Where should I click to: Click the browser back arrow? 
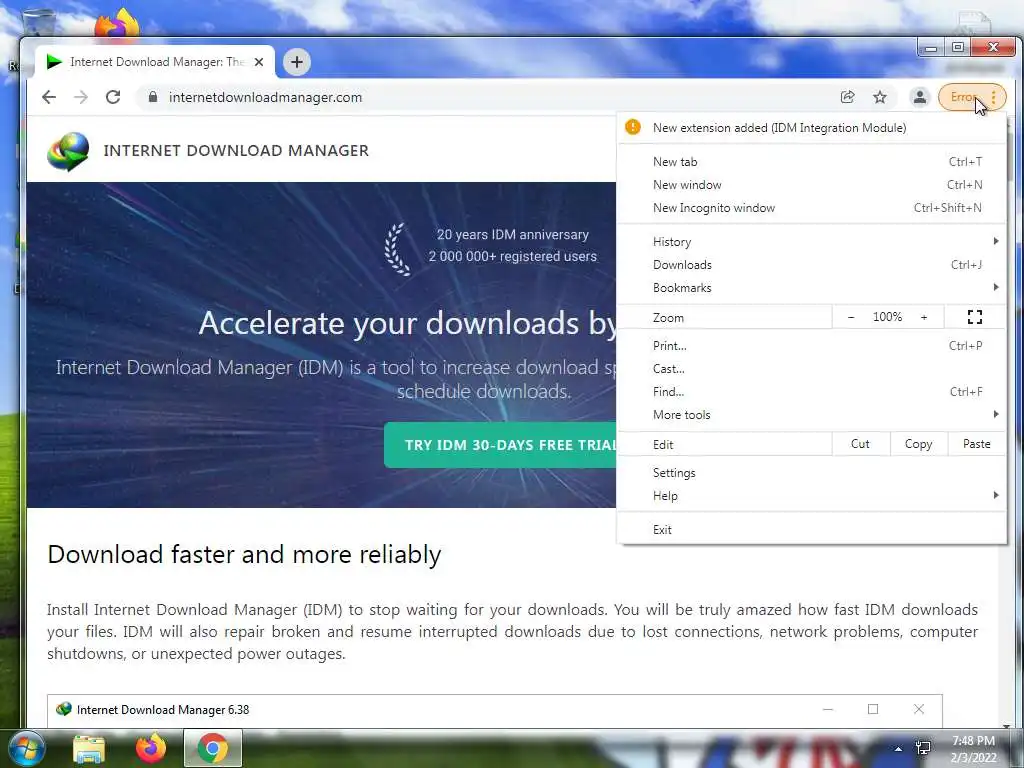tap(49, 97)
